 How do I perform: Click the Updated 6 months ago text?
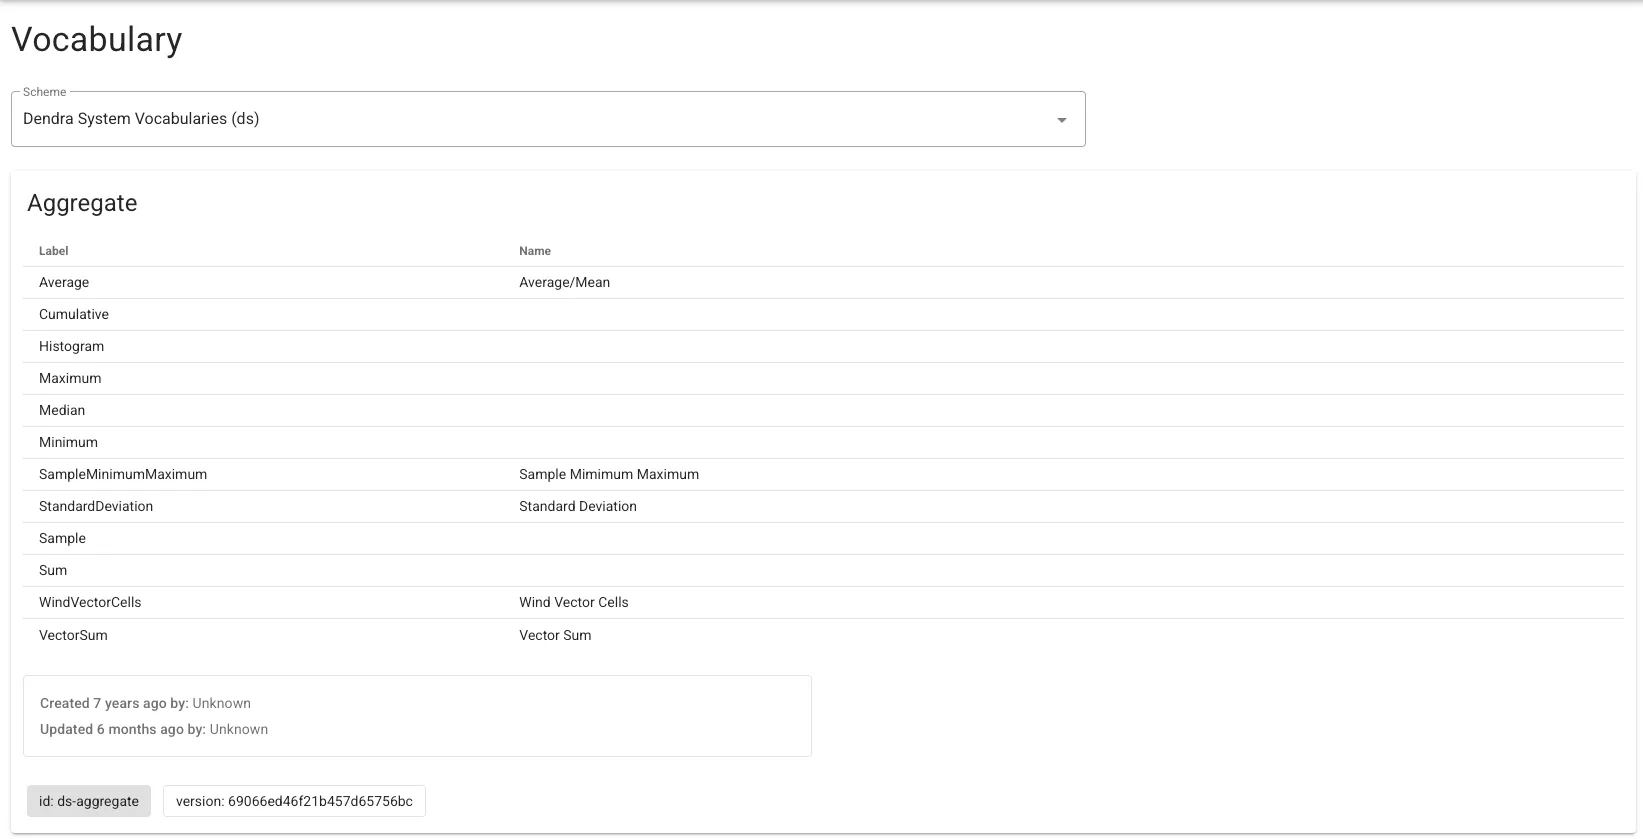coord(154,730)
